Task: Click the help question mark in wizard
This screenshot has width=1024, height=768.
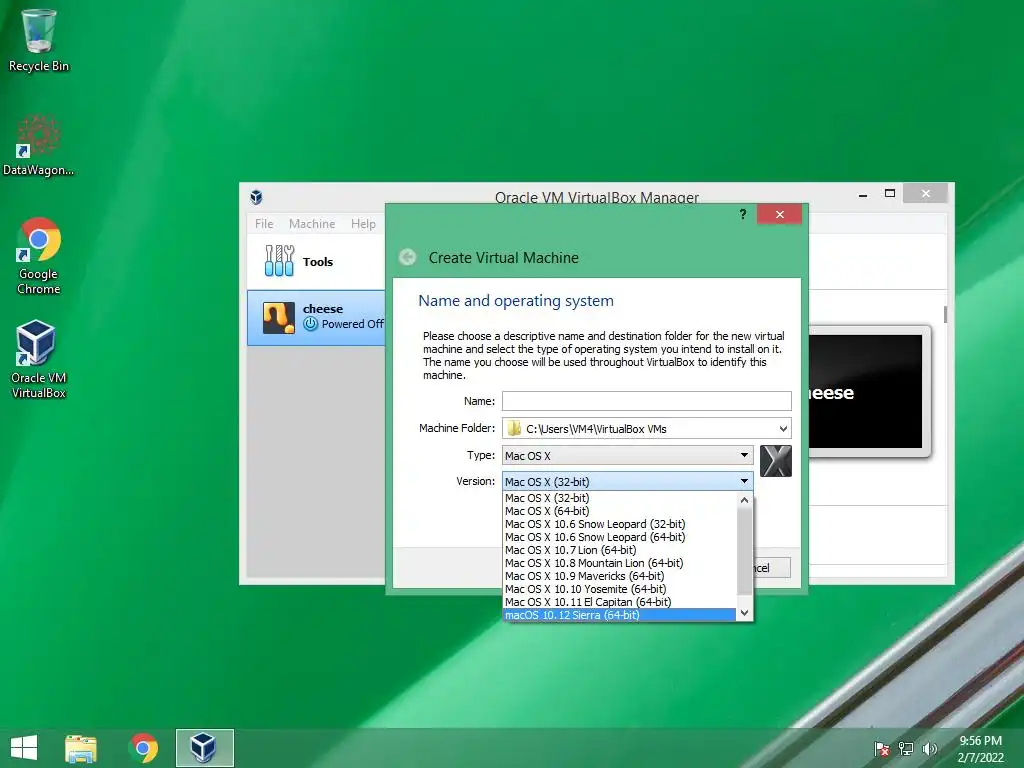Action: point(743,214)
